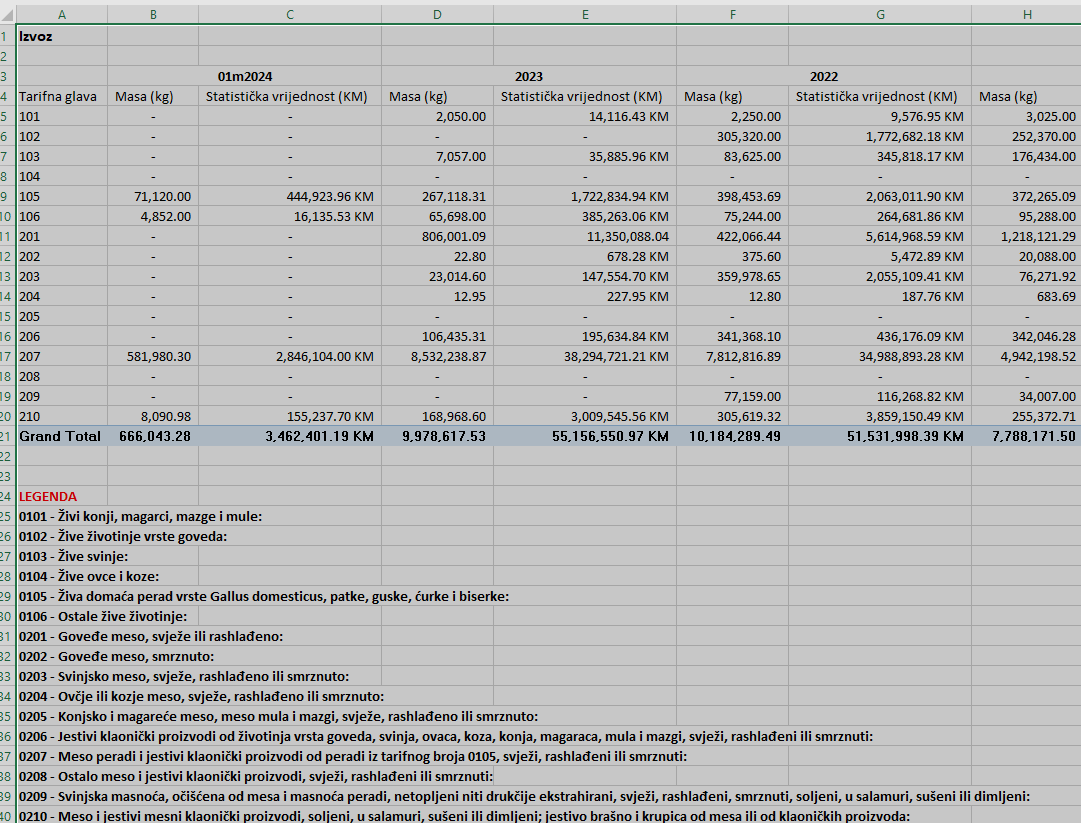Click the legend entry "0103 - Žive svinje"
The height and width of the screenshot is (823, 1081).
coord(74,556)
